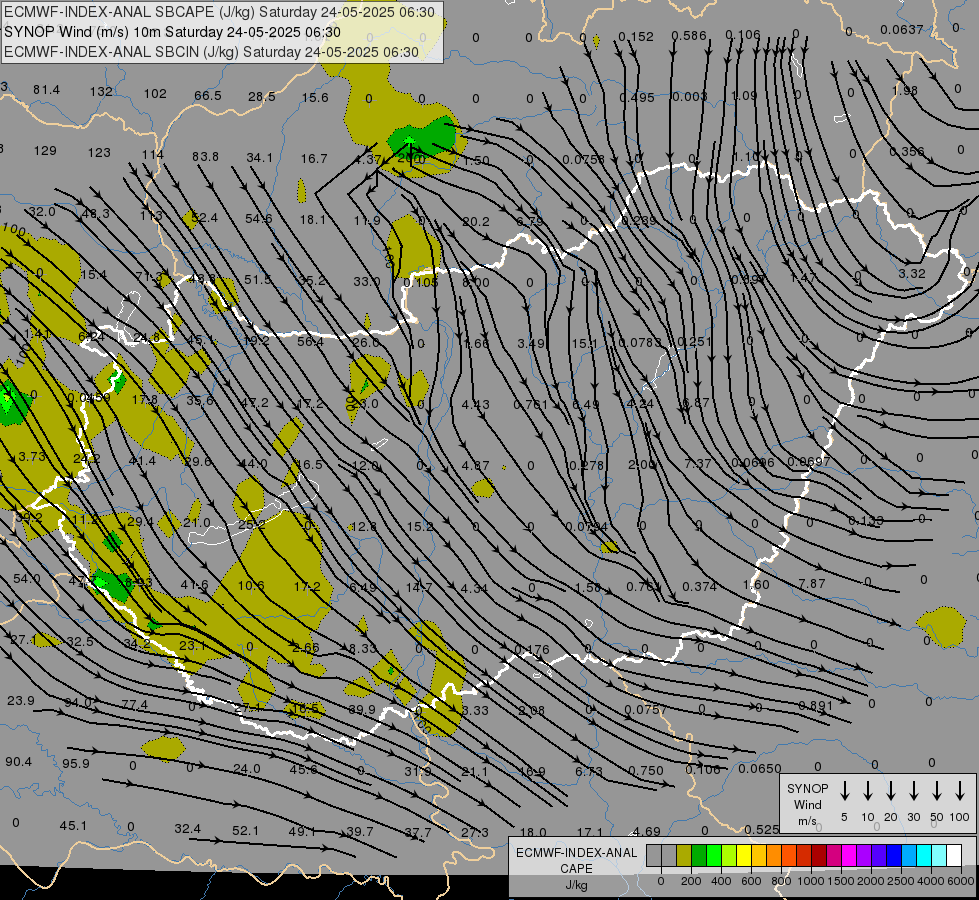Click the 5 m/s wind legend arrow
This screenshot has height=900, width=979.
point(844,790)
